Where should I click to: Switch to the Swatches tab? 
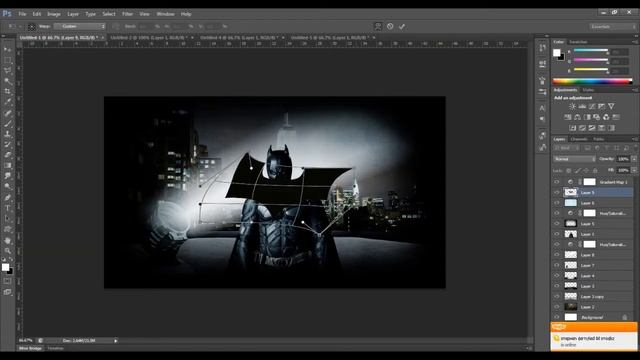coord(578,42)
